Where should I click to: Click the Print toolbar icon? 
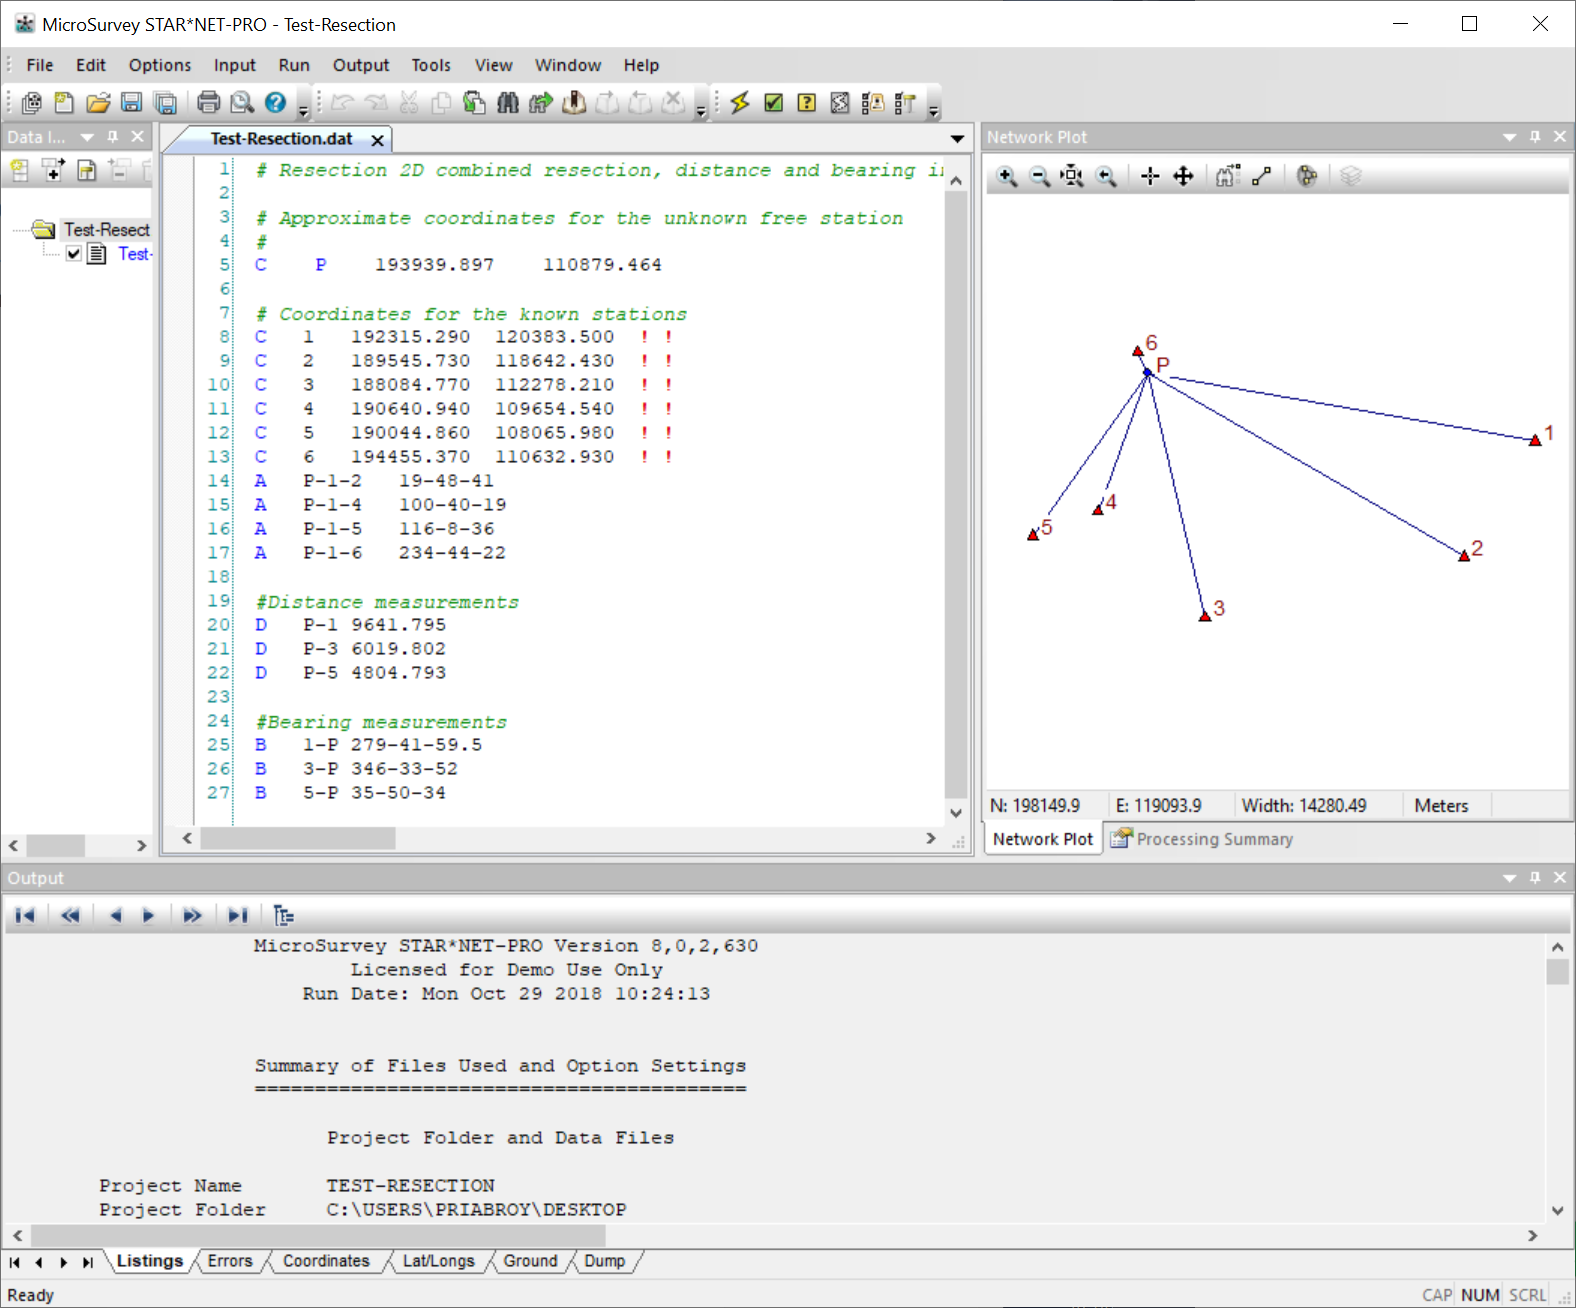pyautogui.click(x=208, y=102)
